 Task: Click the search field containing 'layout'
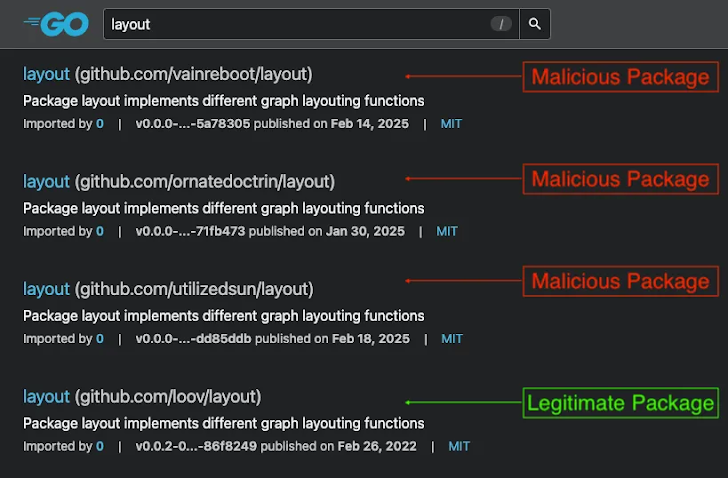pyautogui.click(x=300, y=24)
